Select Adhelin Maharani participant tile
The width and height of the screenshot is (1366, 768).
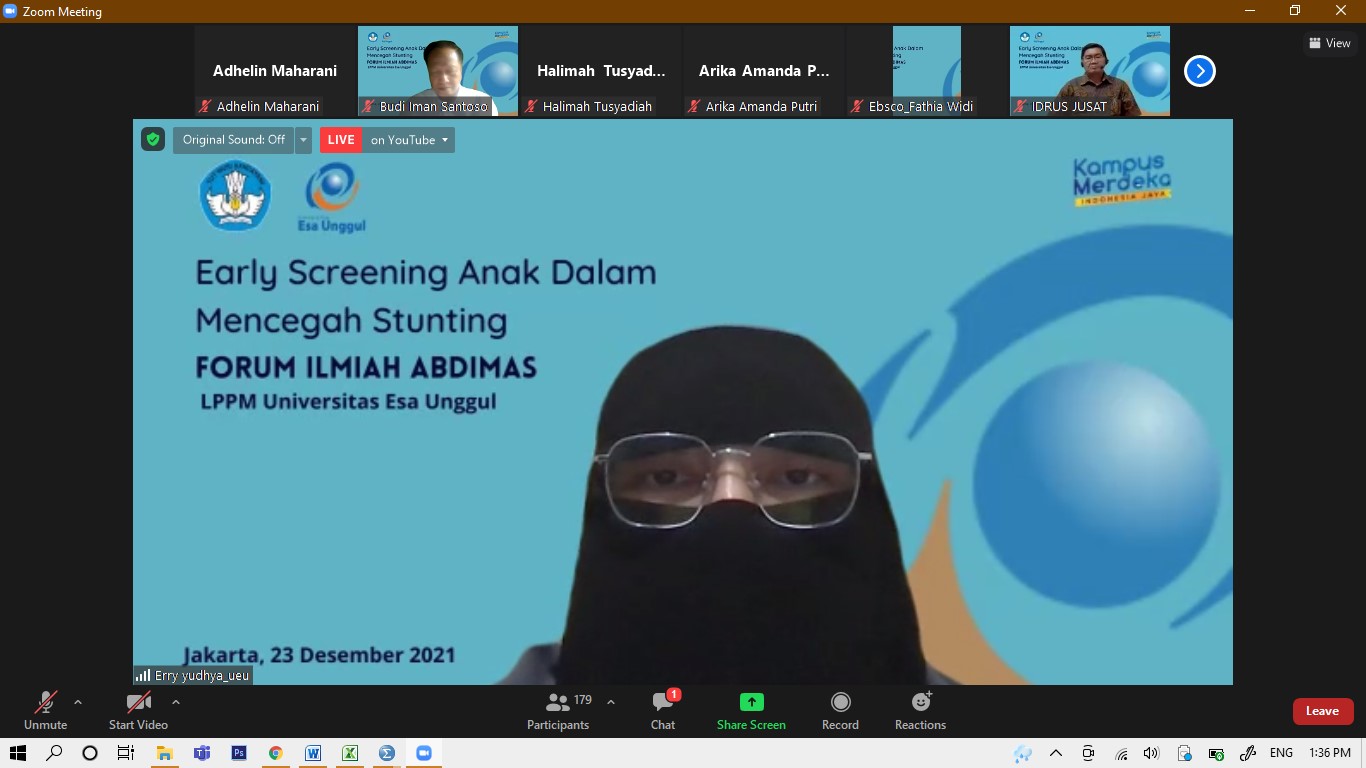click(275, 71)
